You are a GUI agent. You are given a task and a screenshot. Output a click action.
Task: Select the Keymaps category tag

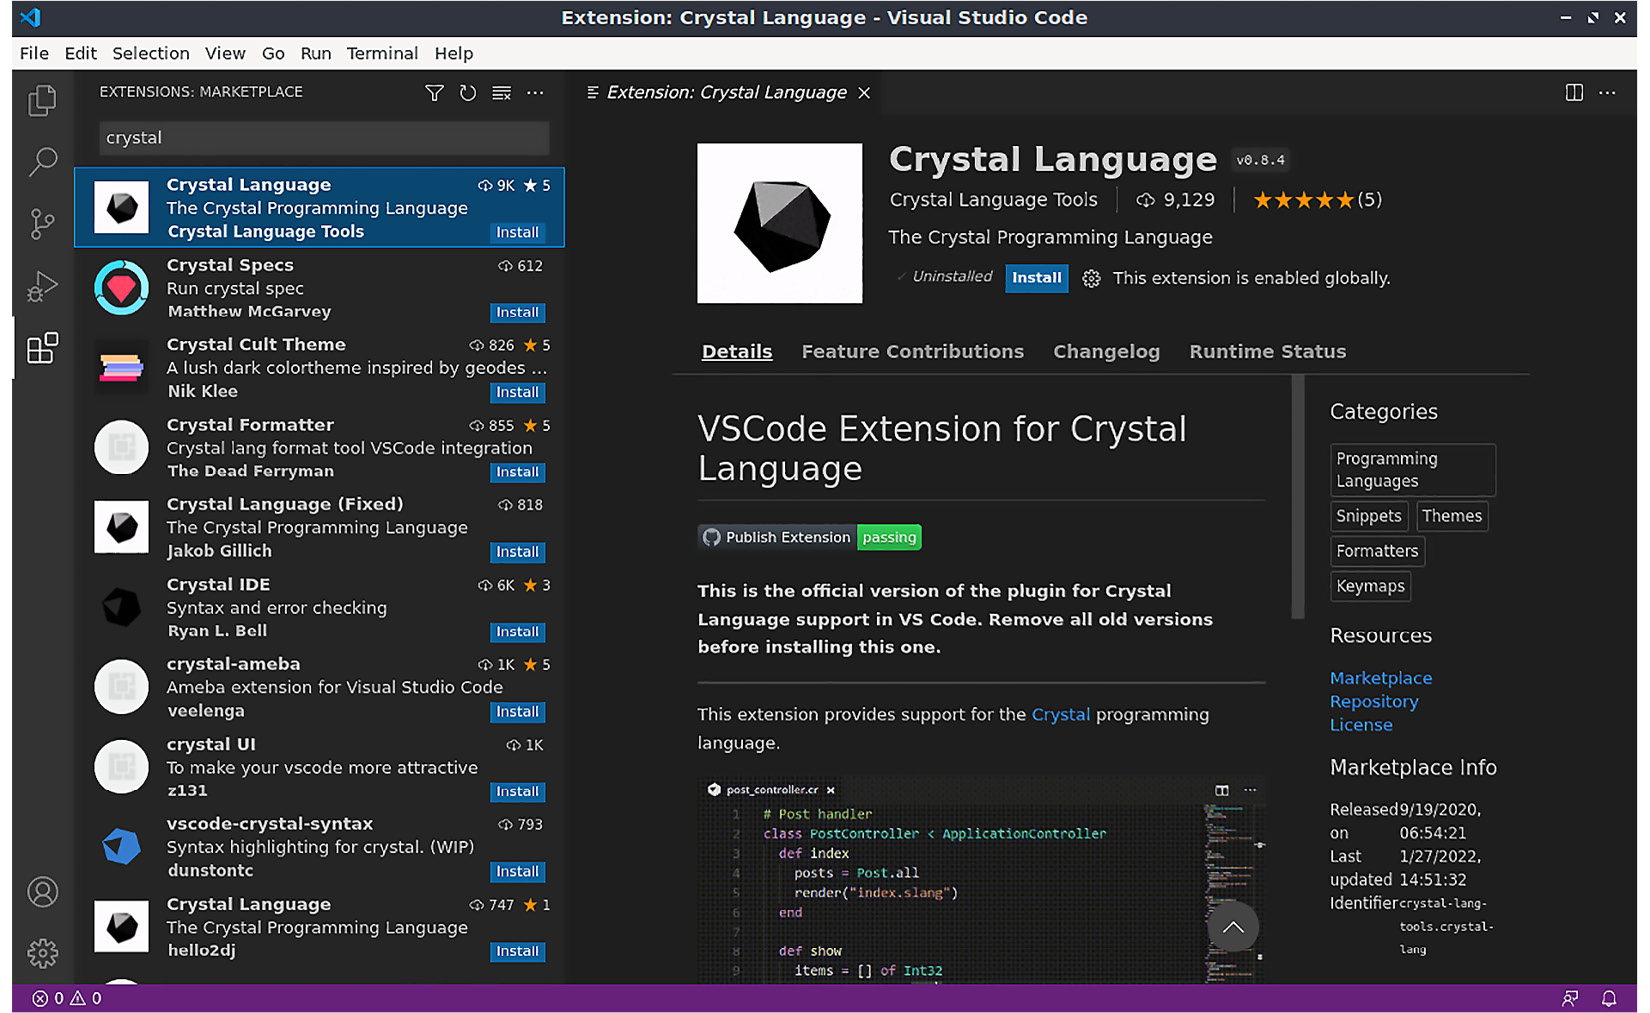[x=1370, y=586]
